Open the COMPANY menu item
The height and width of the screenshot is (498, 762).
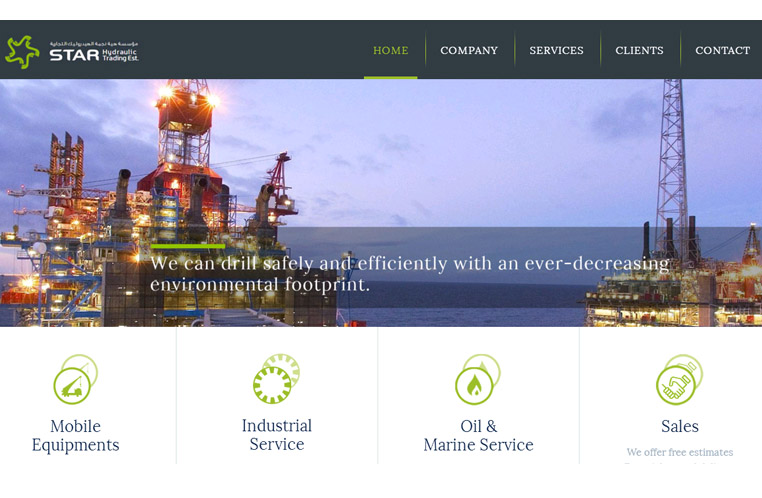[x=469, y=51]
